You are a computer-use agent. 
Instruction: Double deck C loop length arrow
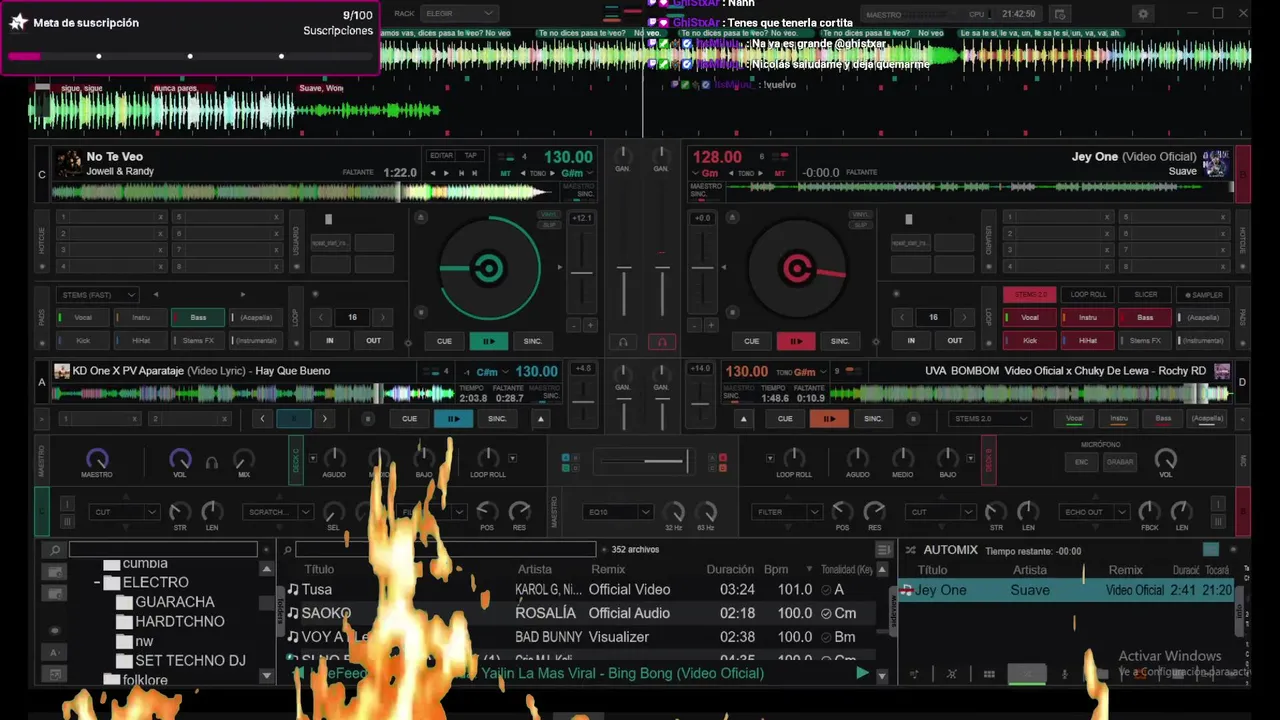(x=382, y=317)
